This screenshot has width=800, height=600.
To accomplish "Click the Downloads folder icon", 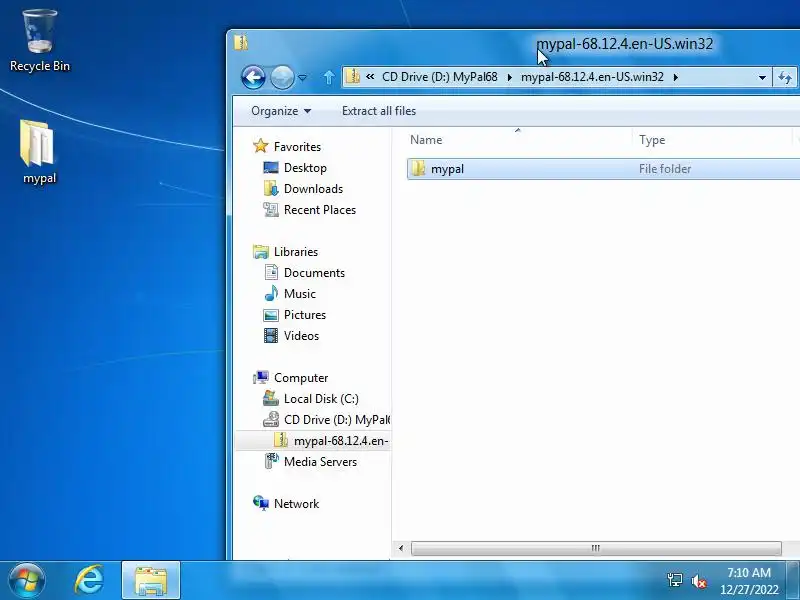I will tap(271, 188).
